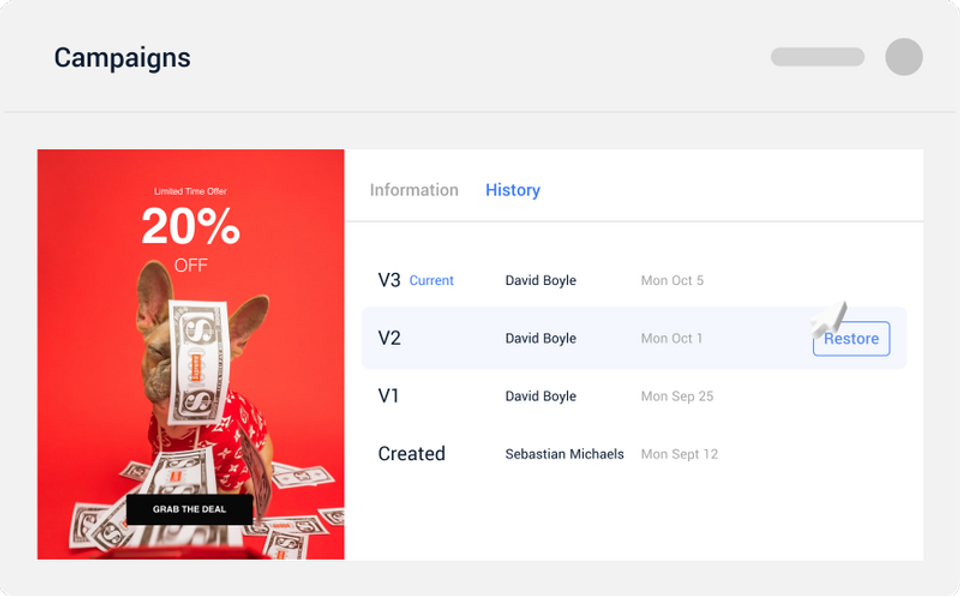The width and height of the screenshot is (960, 596).
Task: Restore version V2
Action: [x=851, y=338]
